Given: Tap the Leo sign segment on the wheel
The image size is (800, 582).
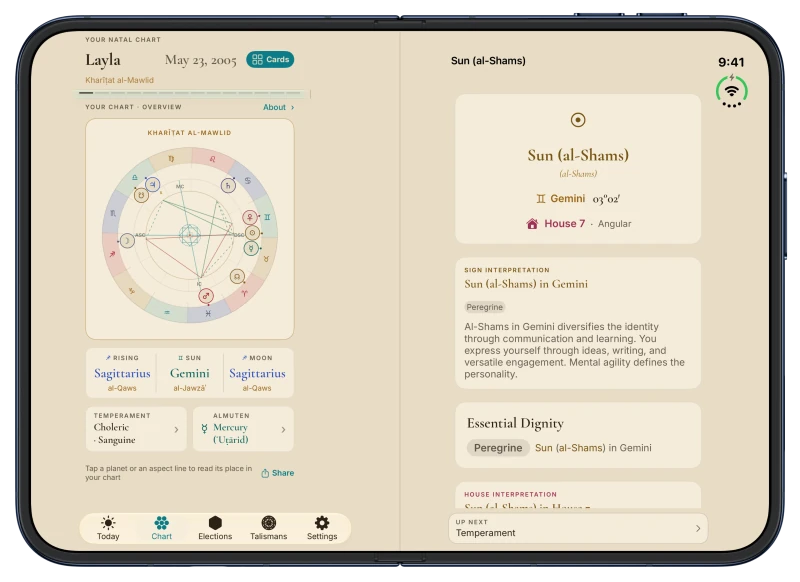Looking at the screenshot, I should (212, 159).
